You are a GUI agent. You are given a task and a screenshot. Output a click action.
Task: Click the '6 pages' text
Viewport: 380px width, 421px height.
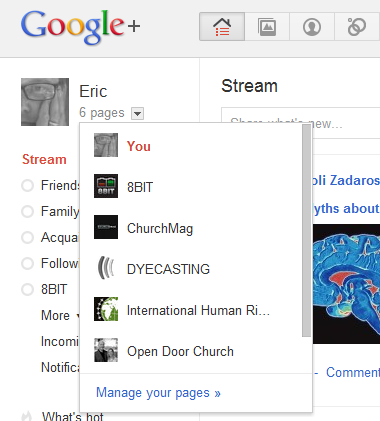[x=102, y=113]
